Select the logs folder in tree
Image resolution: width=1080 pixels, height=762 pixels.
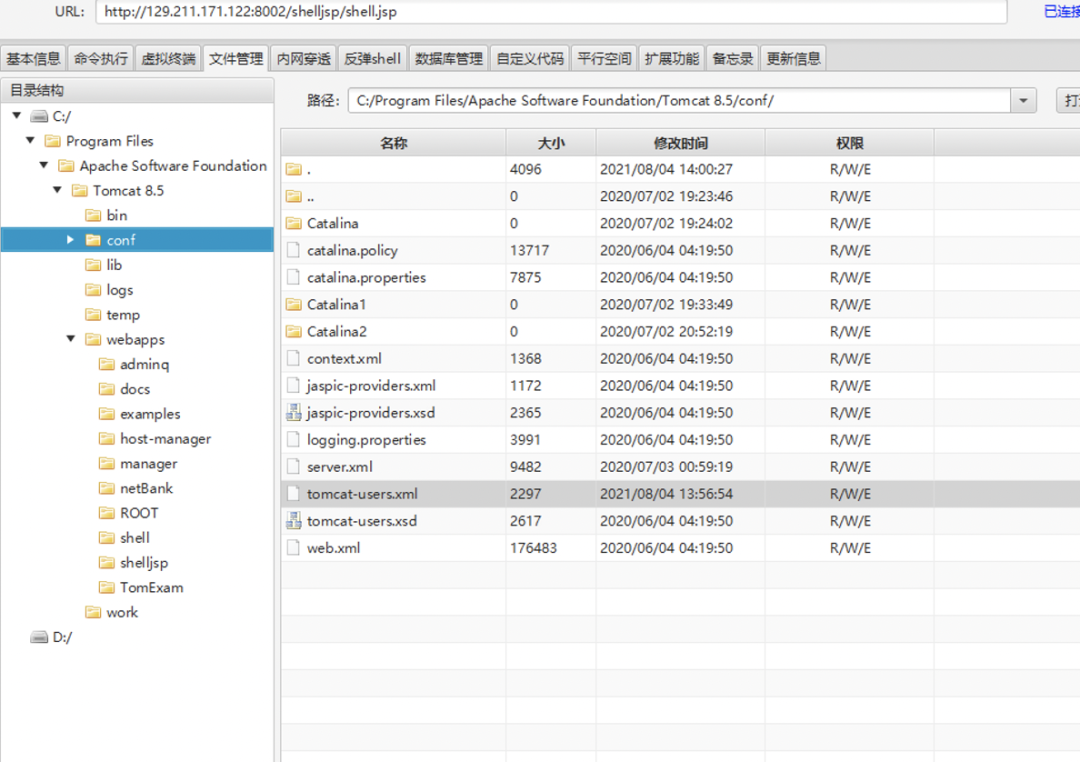pyautogui.click(x=119, y=290)
